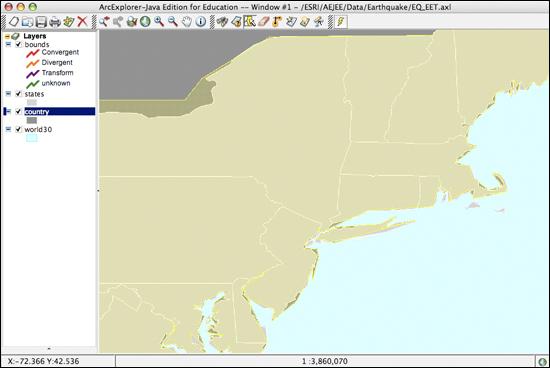Select the Zoom In magnifier tool
Image resolution: width=550 pixels, height=368 pixels.
pyautogui.click(x=159, y=22)
